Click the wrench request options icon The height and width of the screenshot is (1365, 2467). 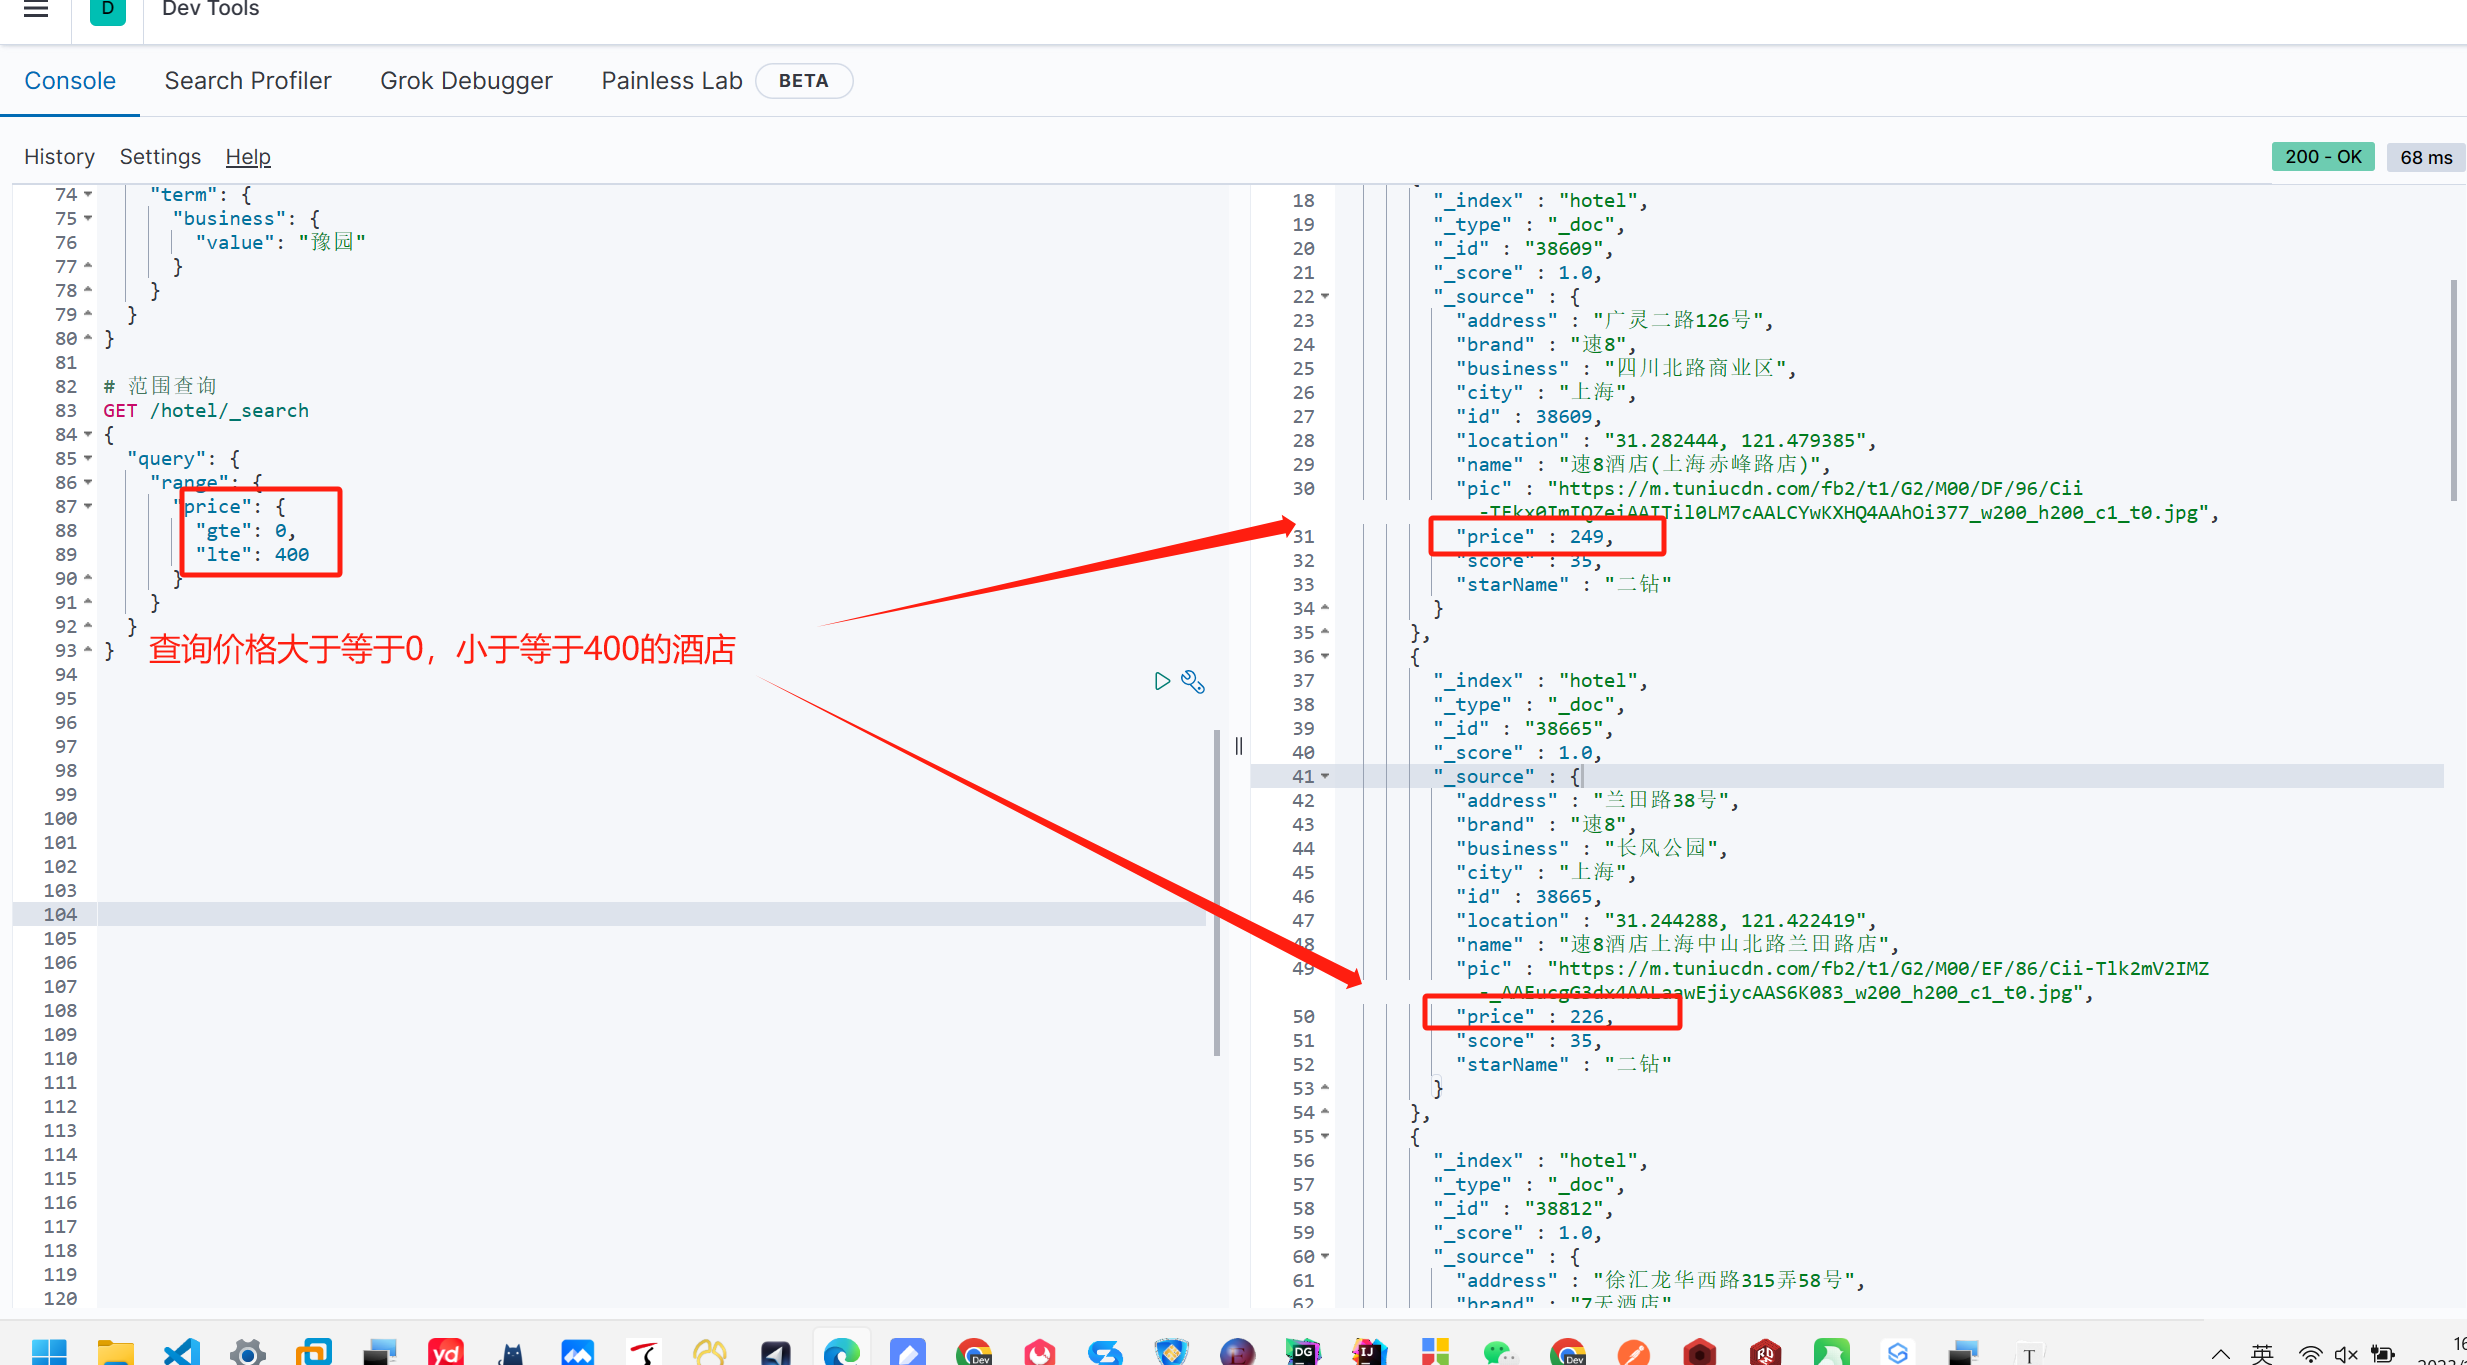click(1193, 681)
